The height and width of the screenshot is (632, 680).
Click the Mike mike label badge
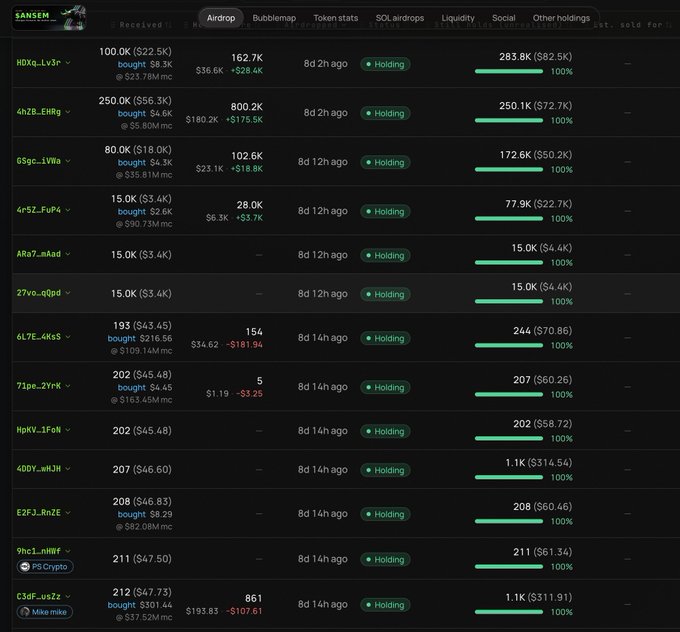coord(45,612)
